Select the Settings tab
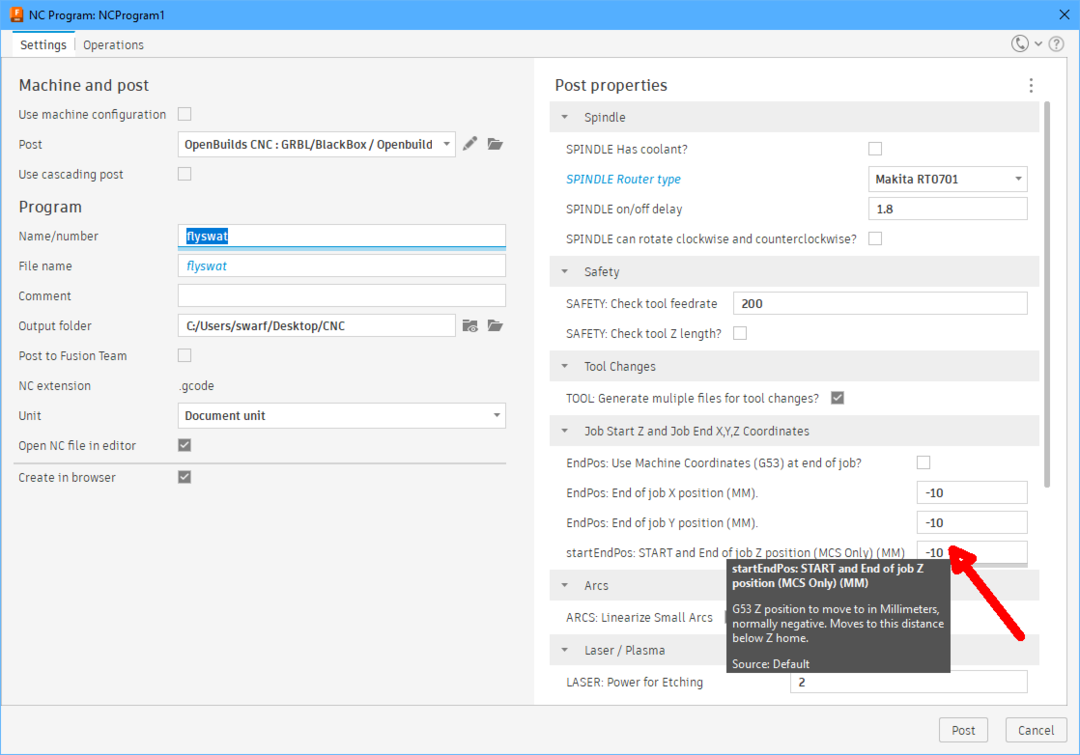 coord(43,45)
